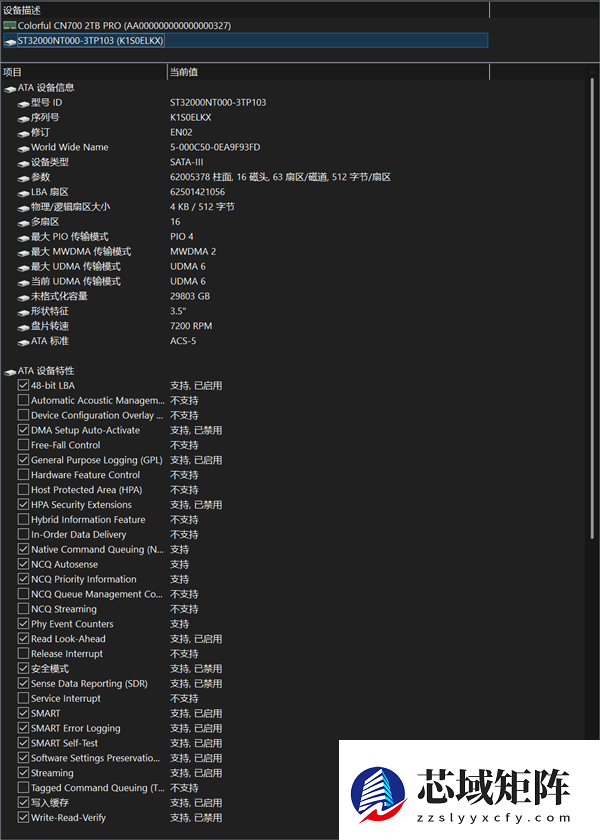Select the ST32000NT000-3TP103 drive icon in device list
Screen dimensions: 600x840
pyautogui.click(x=10, y=41)
